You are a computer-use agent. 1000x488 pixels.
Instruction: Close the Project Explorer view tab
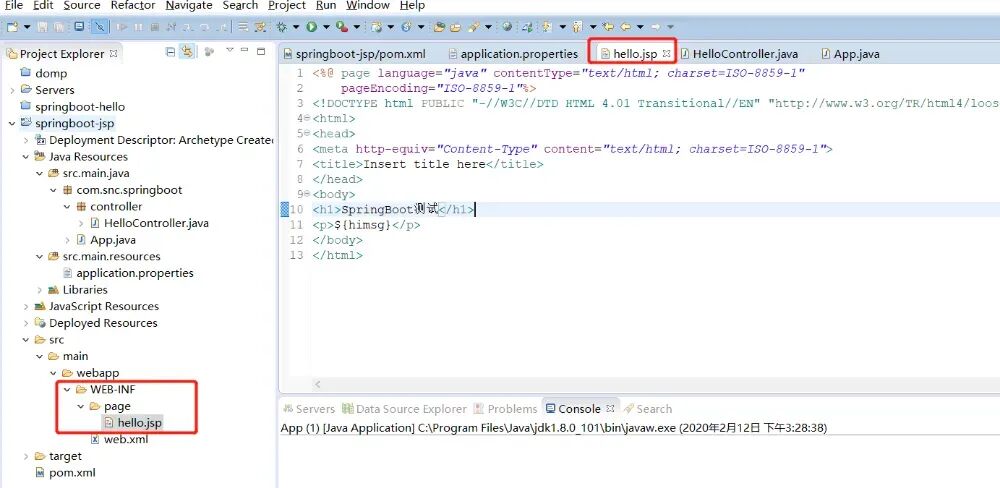pos(114,54)
